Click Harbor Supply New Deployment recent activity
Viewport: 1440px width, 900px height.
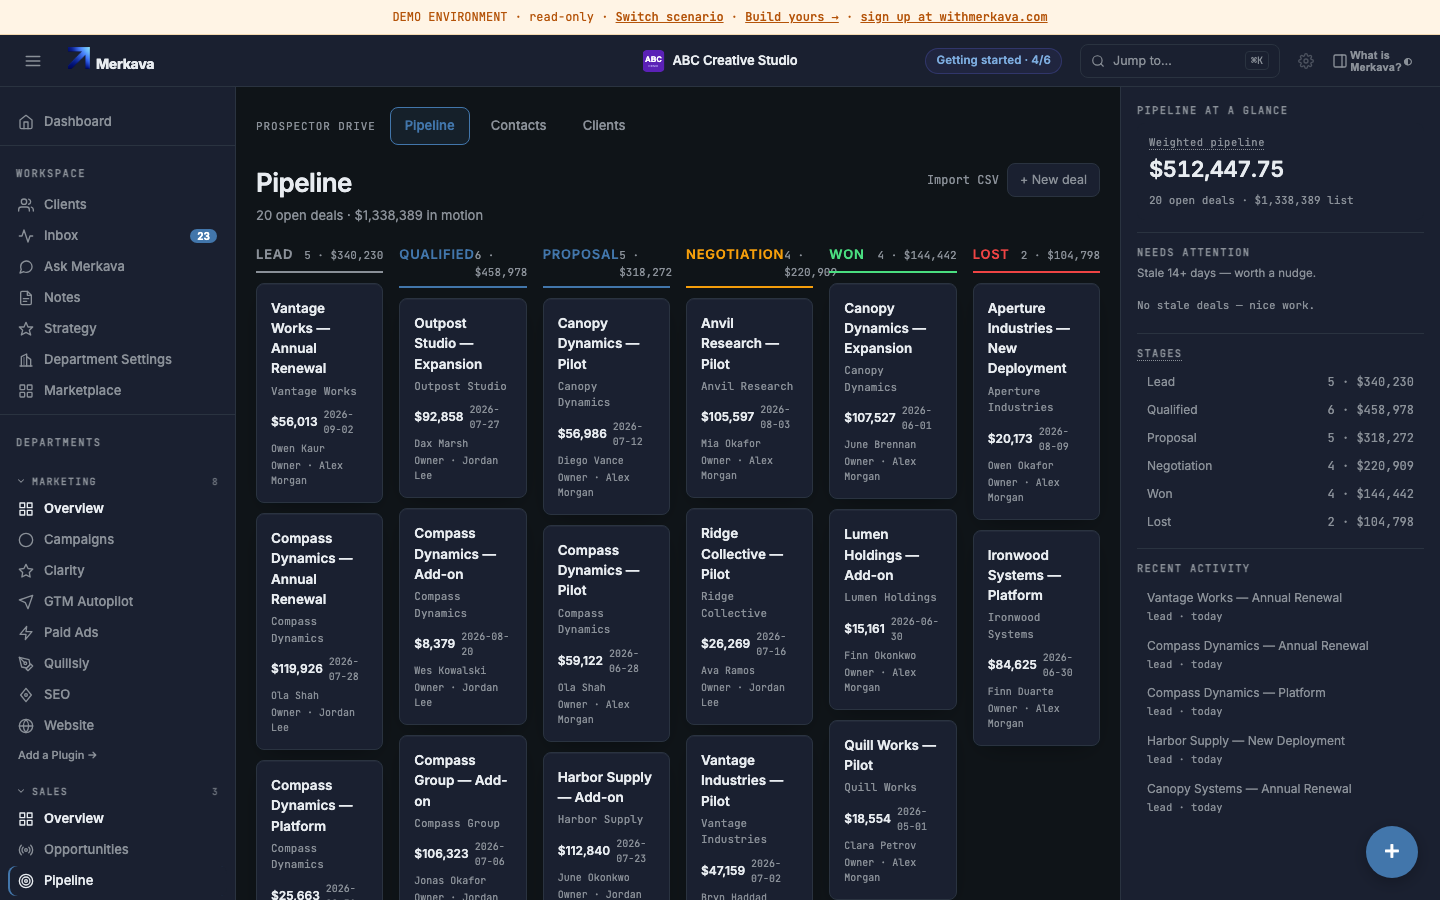[1280, 750]
